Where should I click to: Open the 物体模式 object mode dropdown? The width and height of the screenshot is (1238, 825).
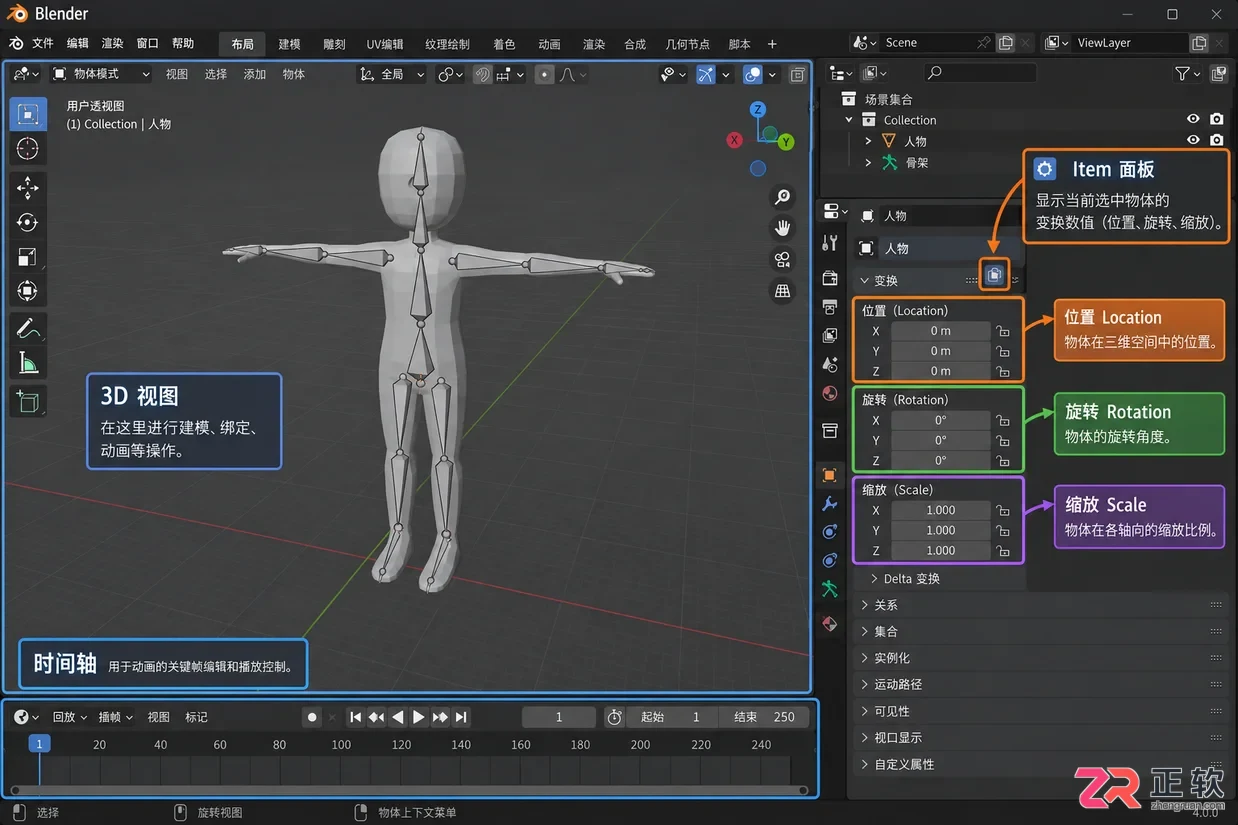tap(101, 74)
